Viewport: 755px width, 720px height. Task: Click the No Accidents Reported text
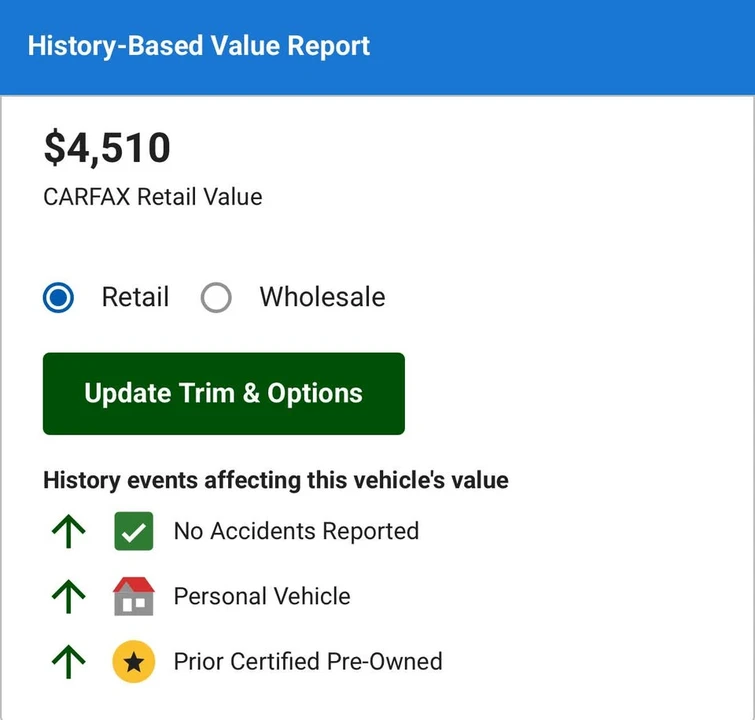pos(296,531)
